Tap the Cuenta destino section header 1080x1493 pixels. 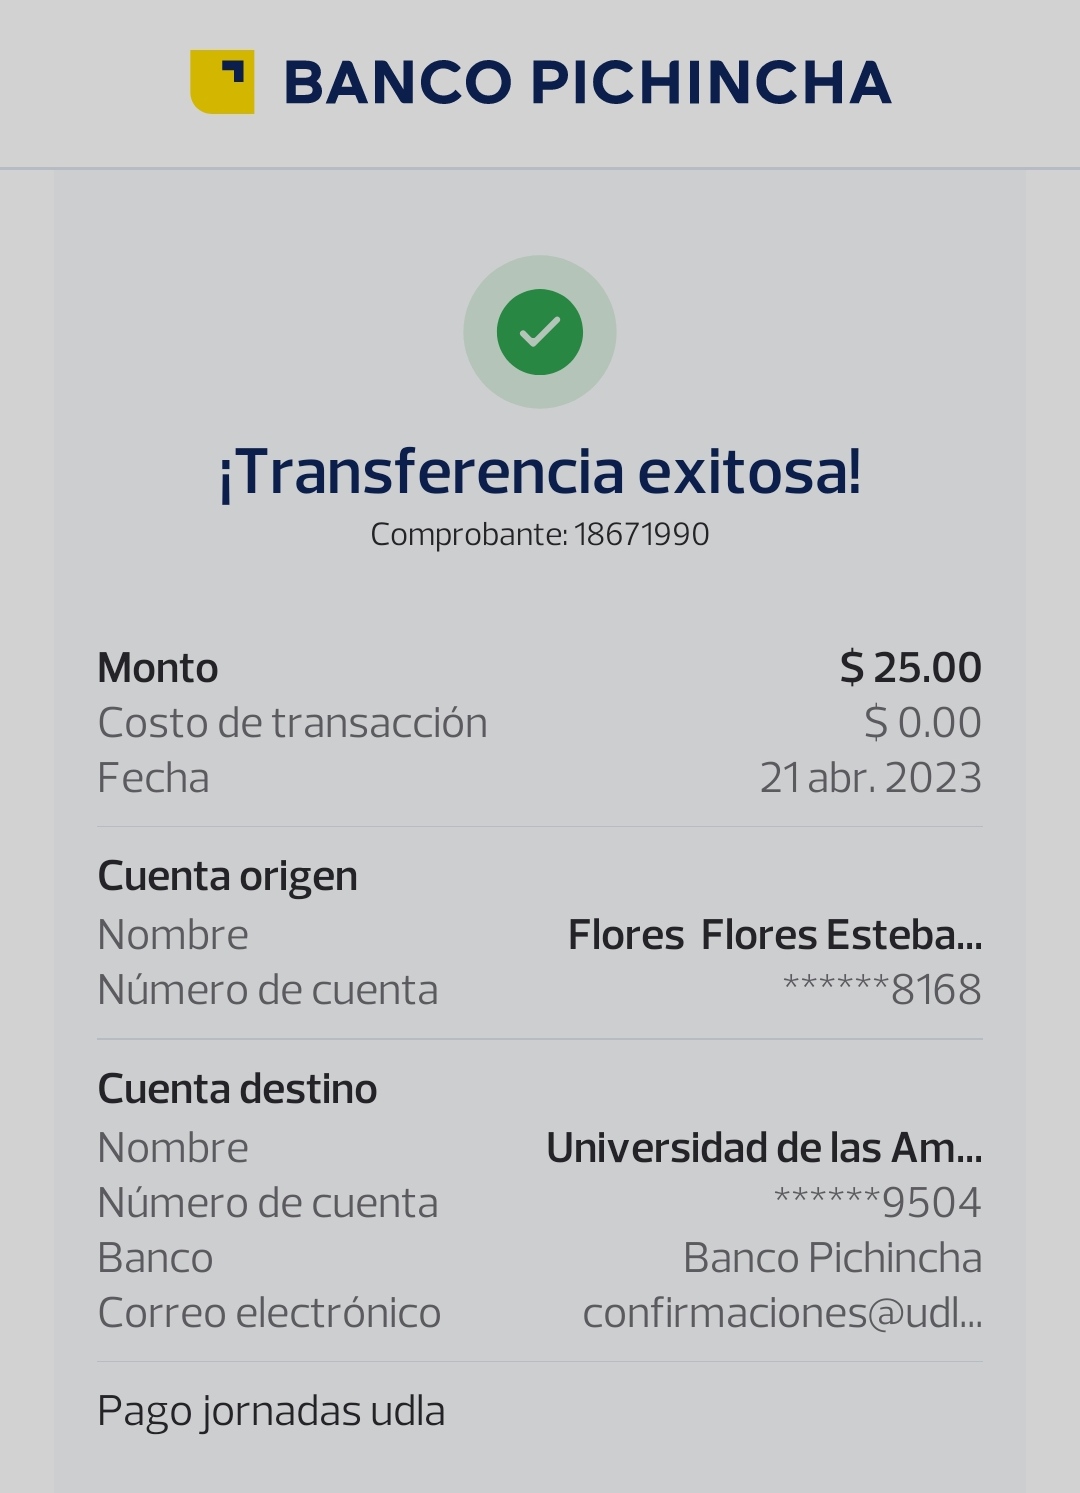[x=237, y=1089]
